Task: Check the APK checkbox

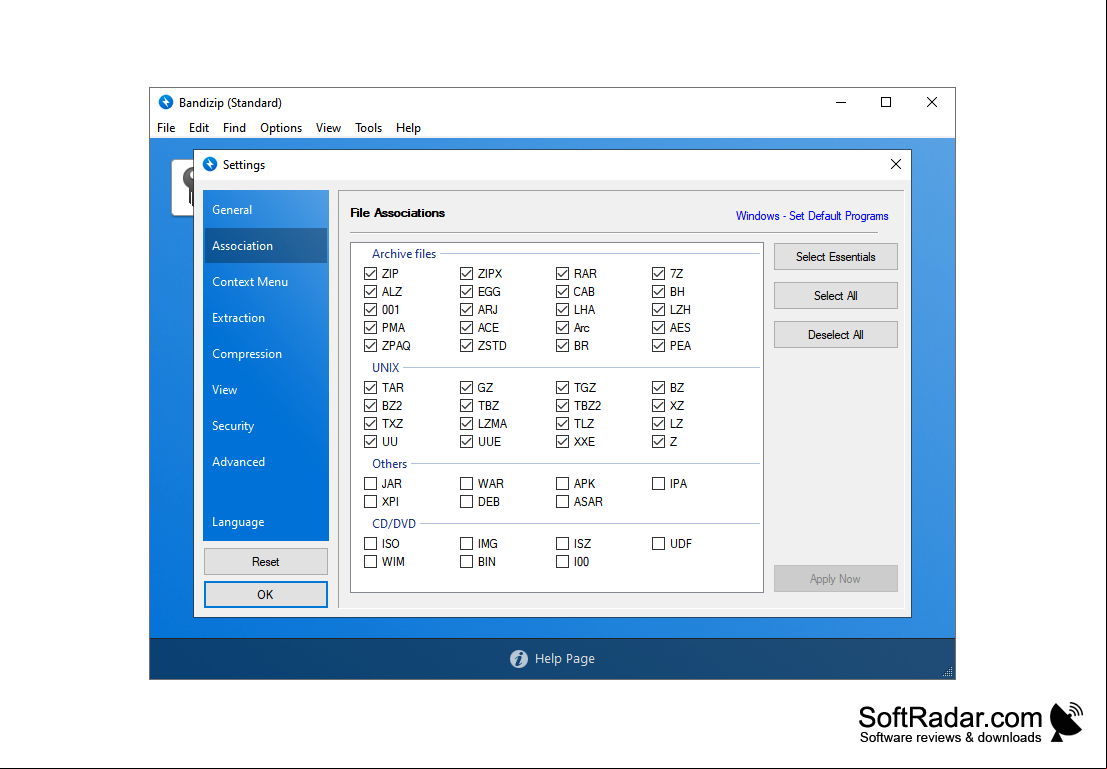Action: (563, 484)
